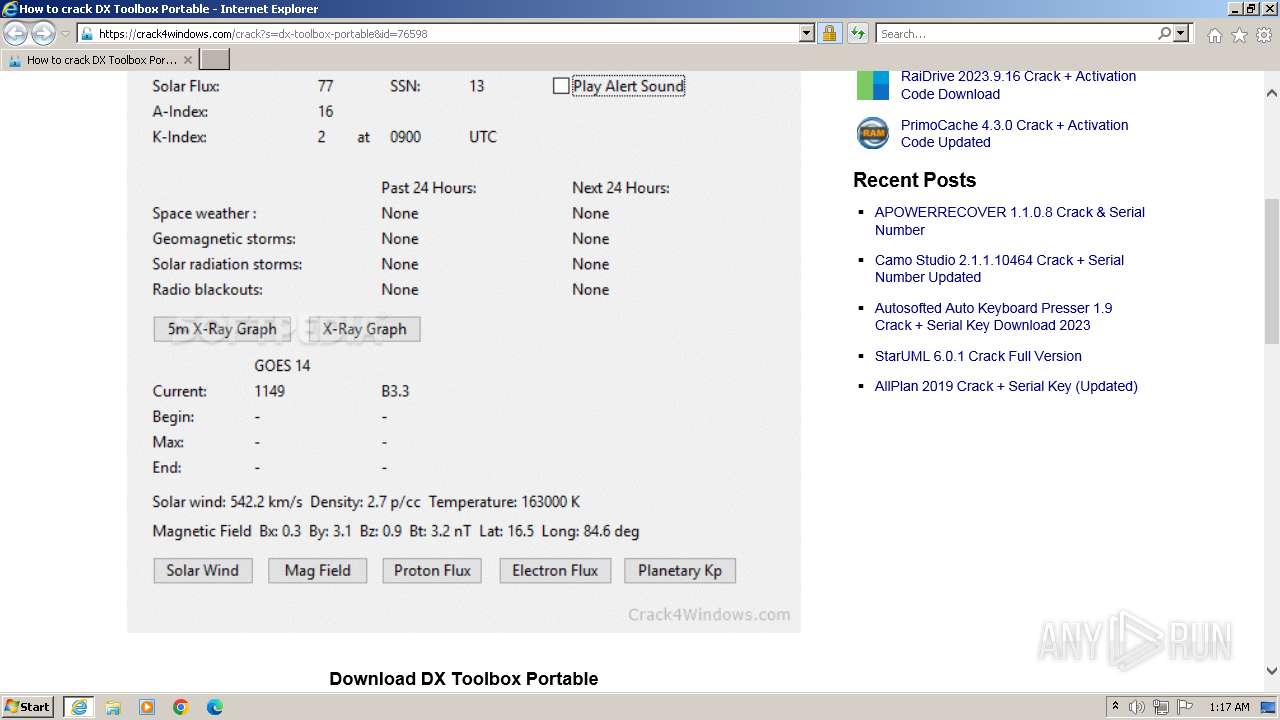
Task: Open Internet Explorer from taskbar
Action: (x=78, y=707)
